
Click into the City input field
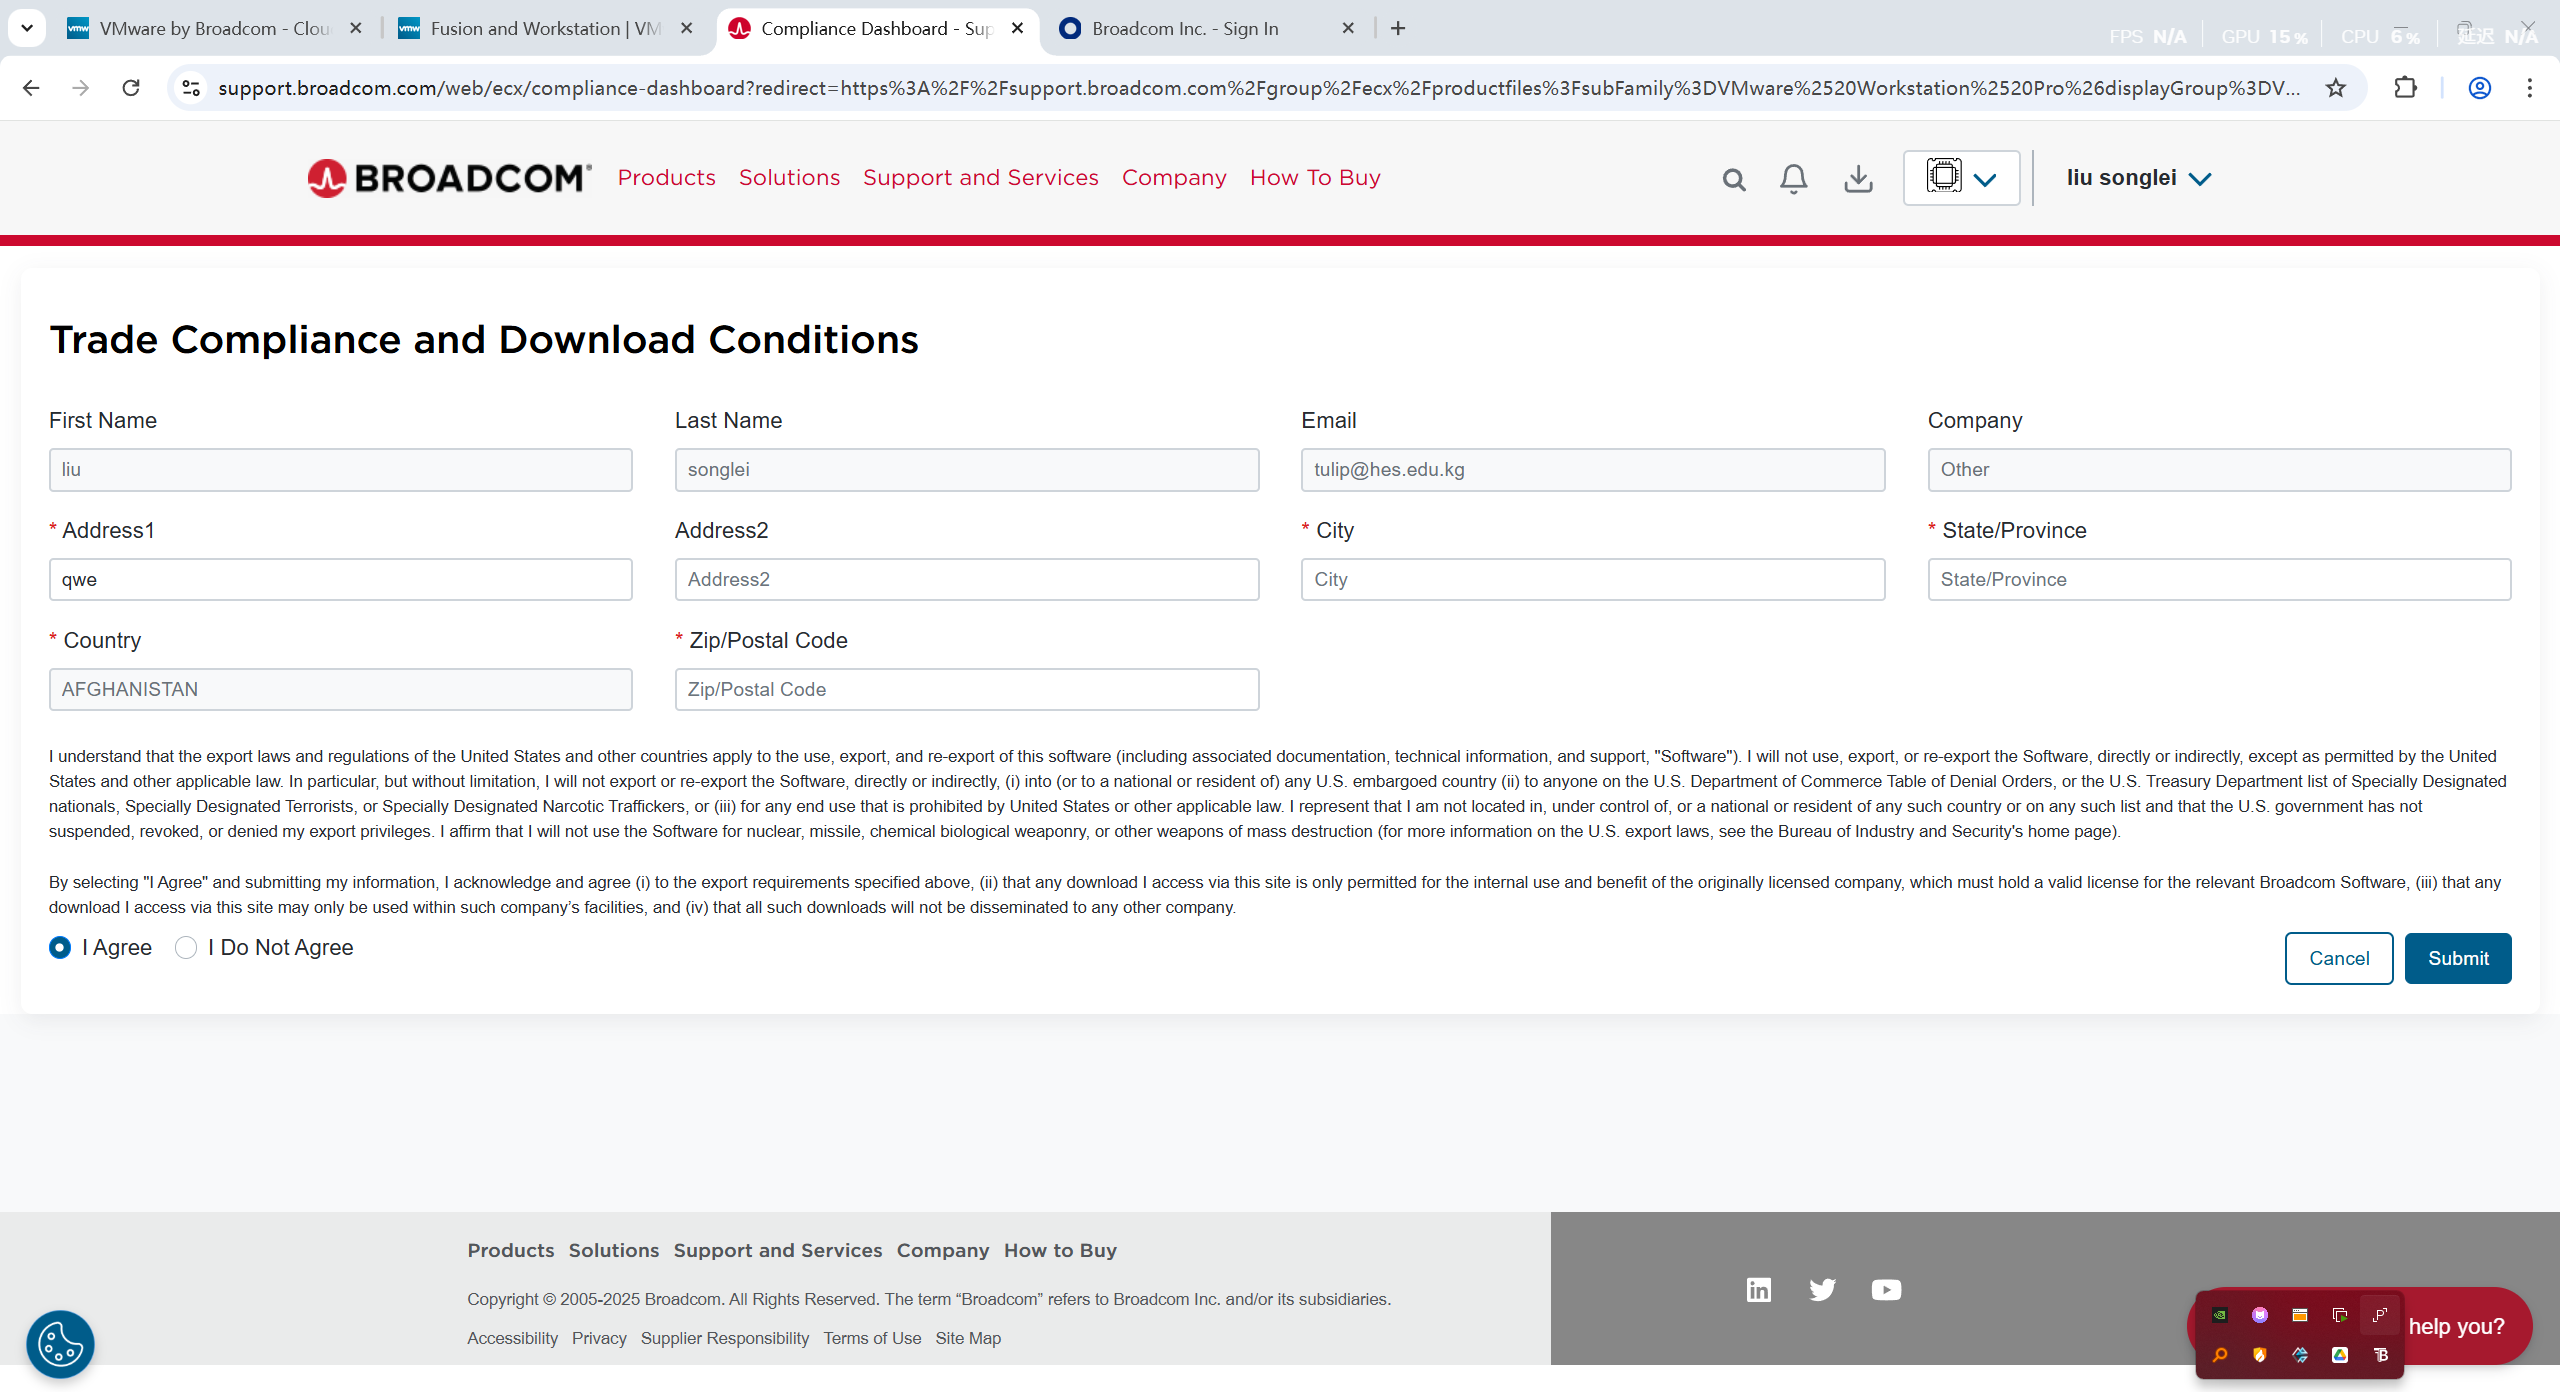coord(1592,579)
